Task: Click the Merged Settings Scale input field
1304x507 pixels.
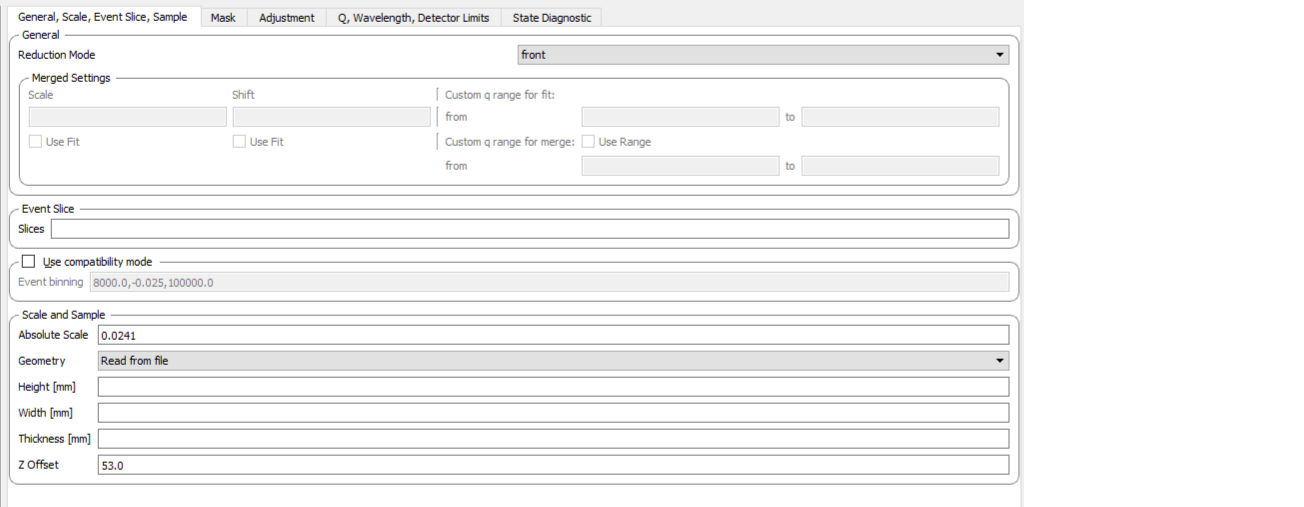Action: coord(127,117)
